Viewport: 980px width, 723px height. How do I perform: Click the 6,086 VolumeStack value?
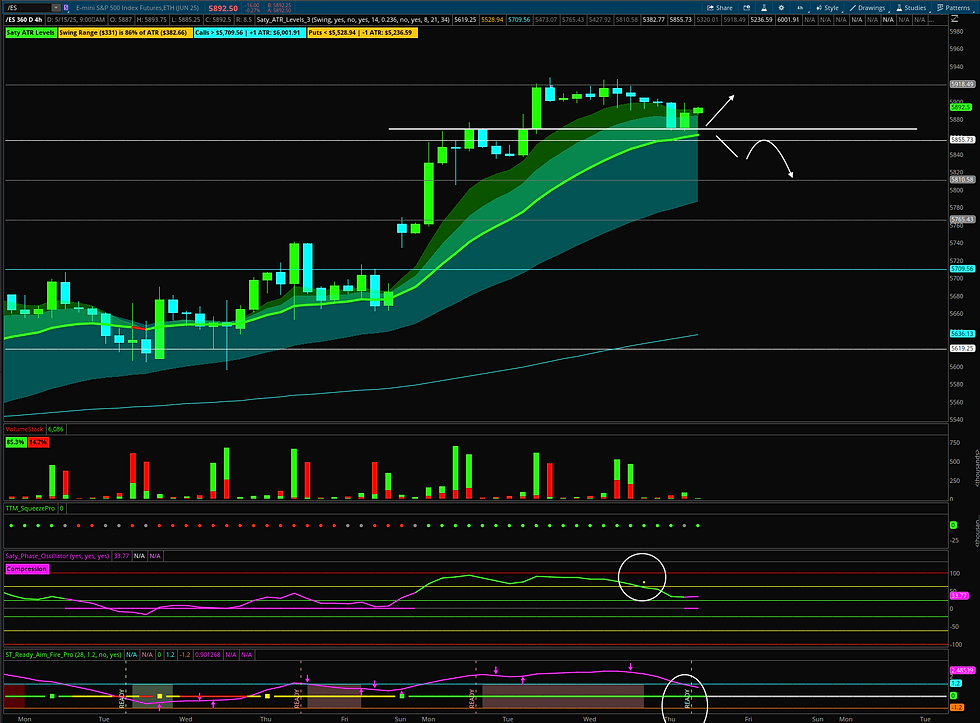tap(56, 429)
